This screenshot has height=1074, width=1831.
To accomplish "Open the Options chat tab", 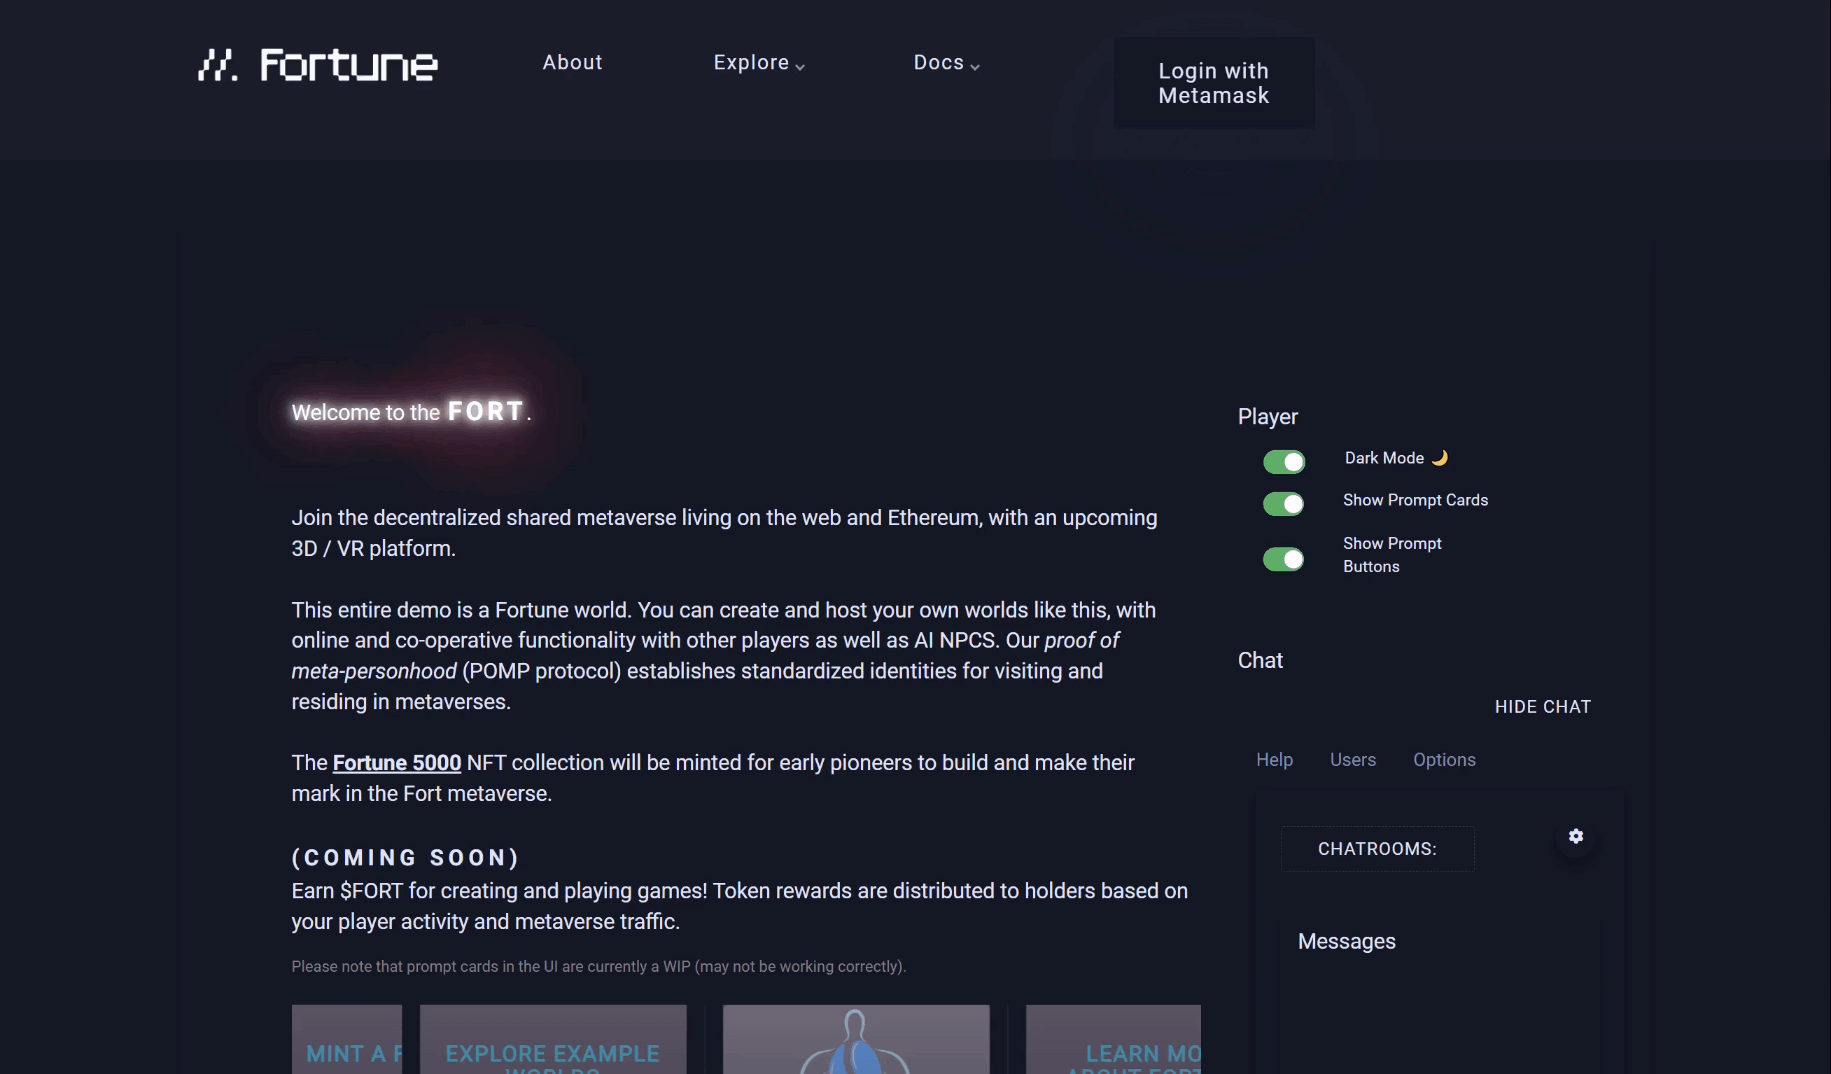I will click(x=1444, y=760).
